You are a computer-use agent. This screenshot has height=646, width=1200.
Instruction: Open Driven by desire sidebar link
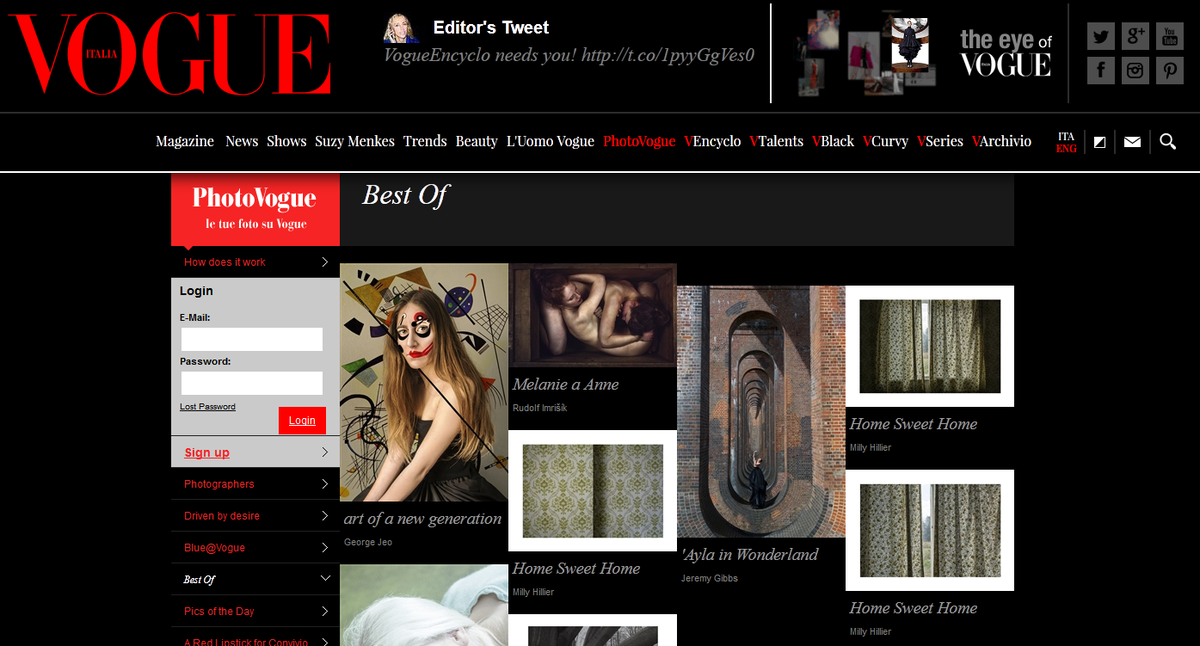pyautogui.click(x=222, y=516)
